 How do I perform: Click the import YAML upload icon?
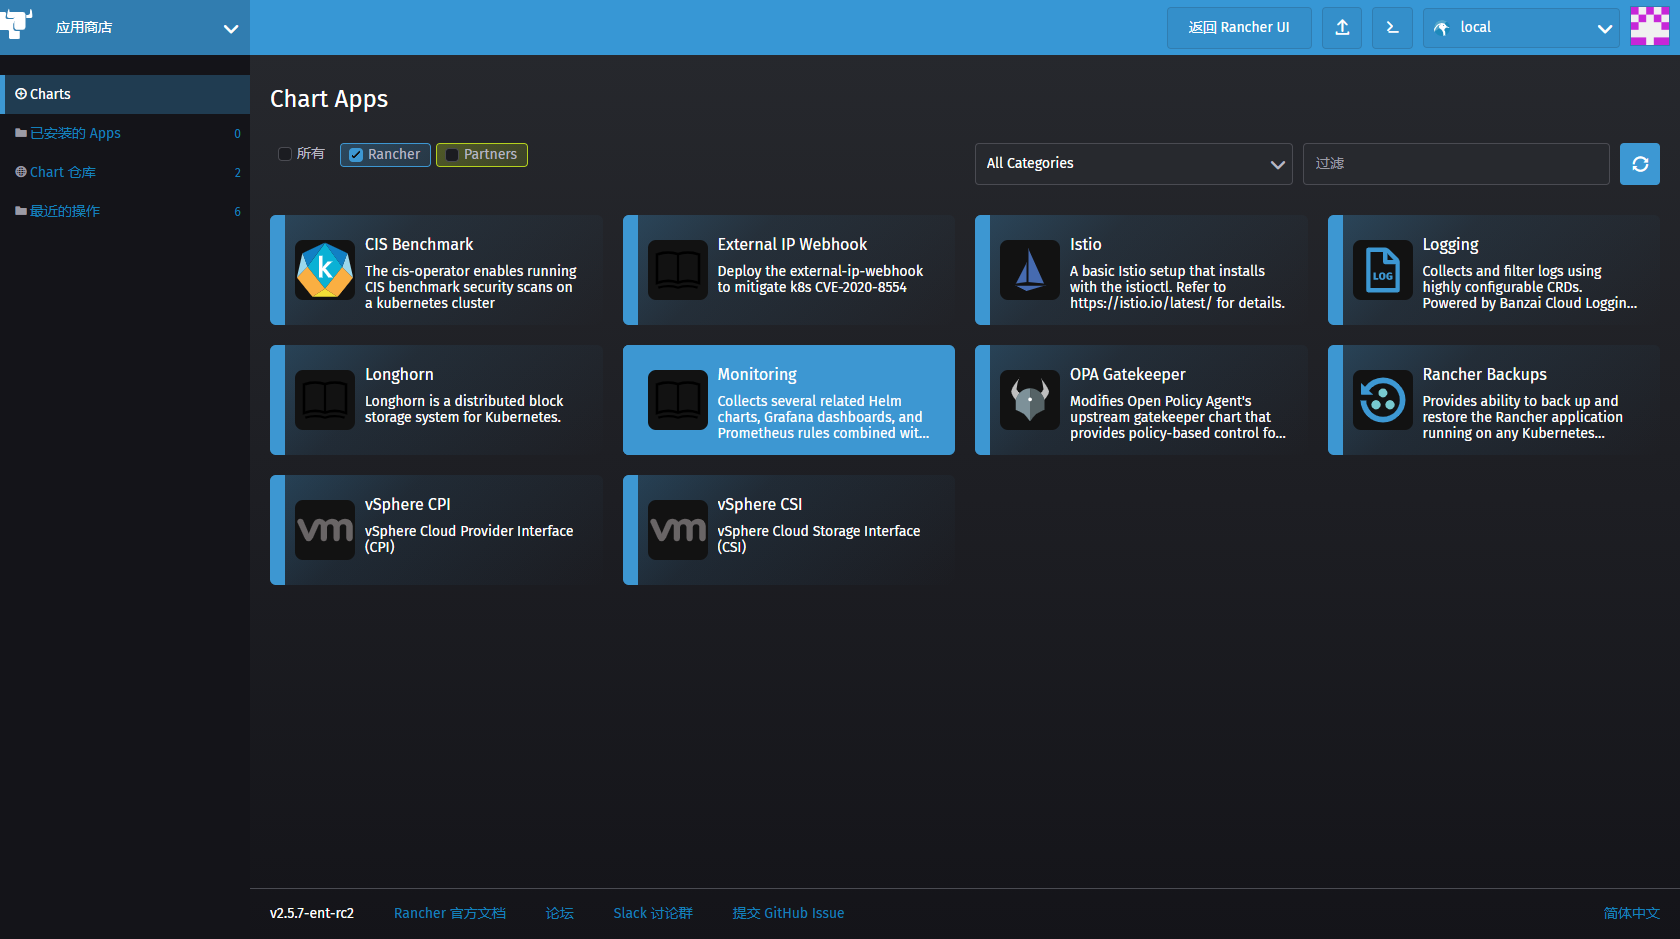(1342, 28)
